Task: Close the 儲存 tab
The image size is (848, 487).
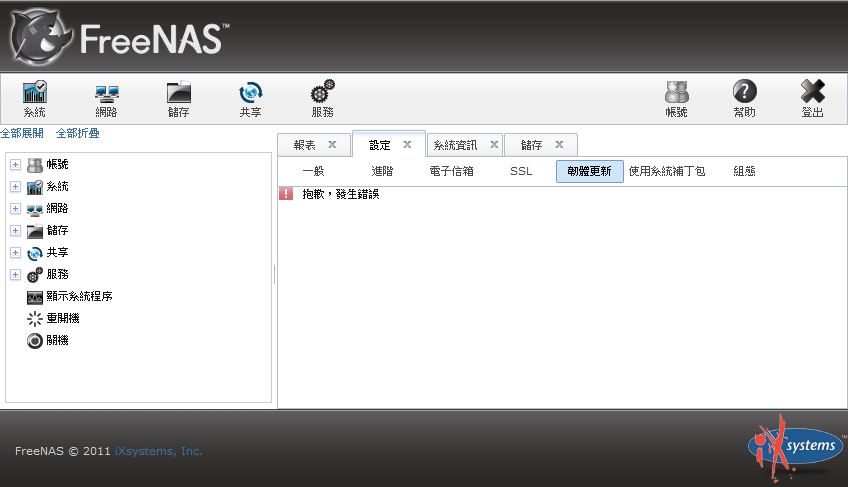Action: click(559, 145)
